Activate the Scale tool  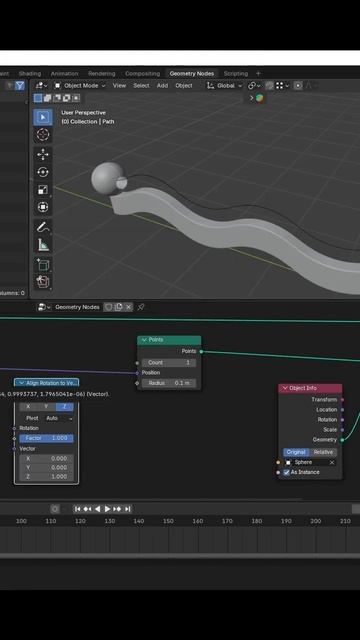(x=43, y=189)
